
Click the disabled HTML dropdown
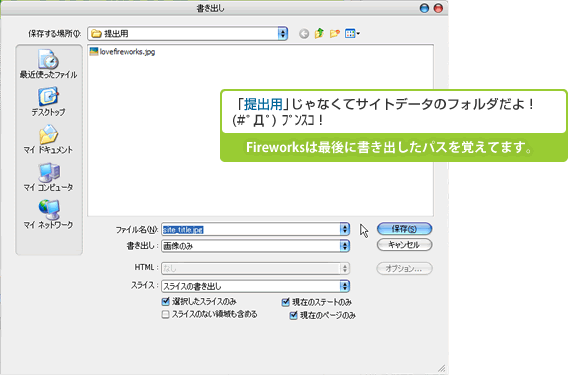[x=255, y=268]
